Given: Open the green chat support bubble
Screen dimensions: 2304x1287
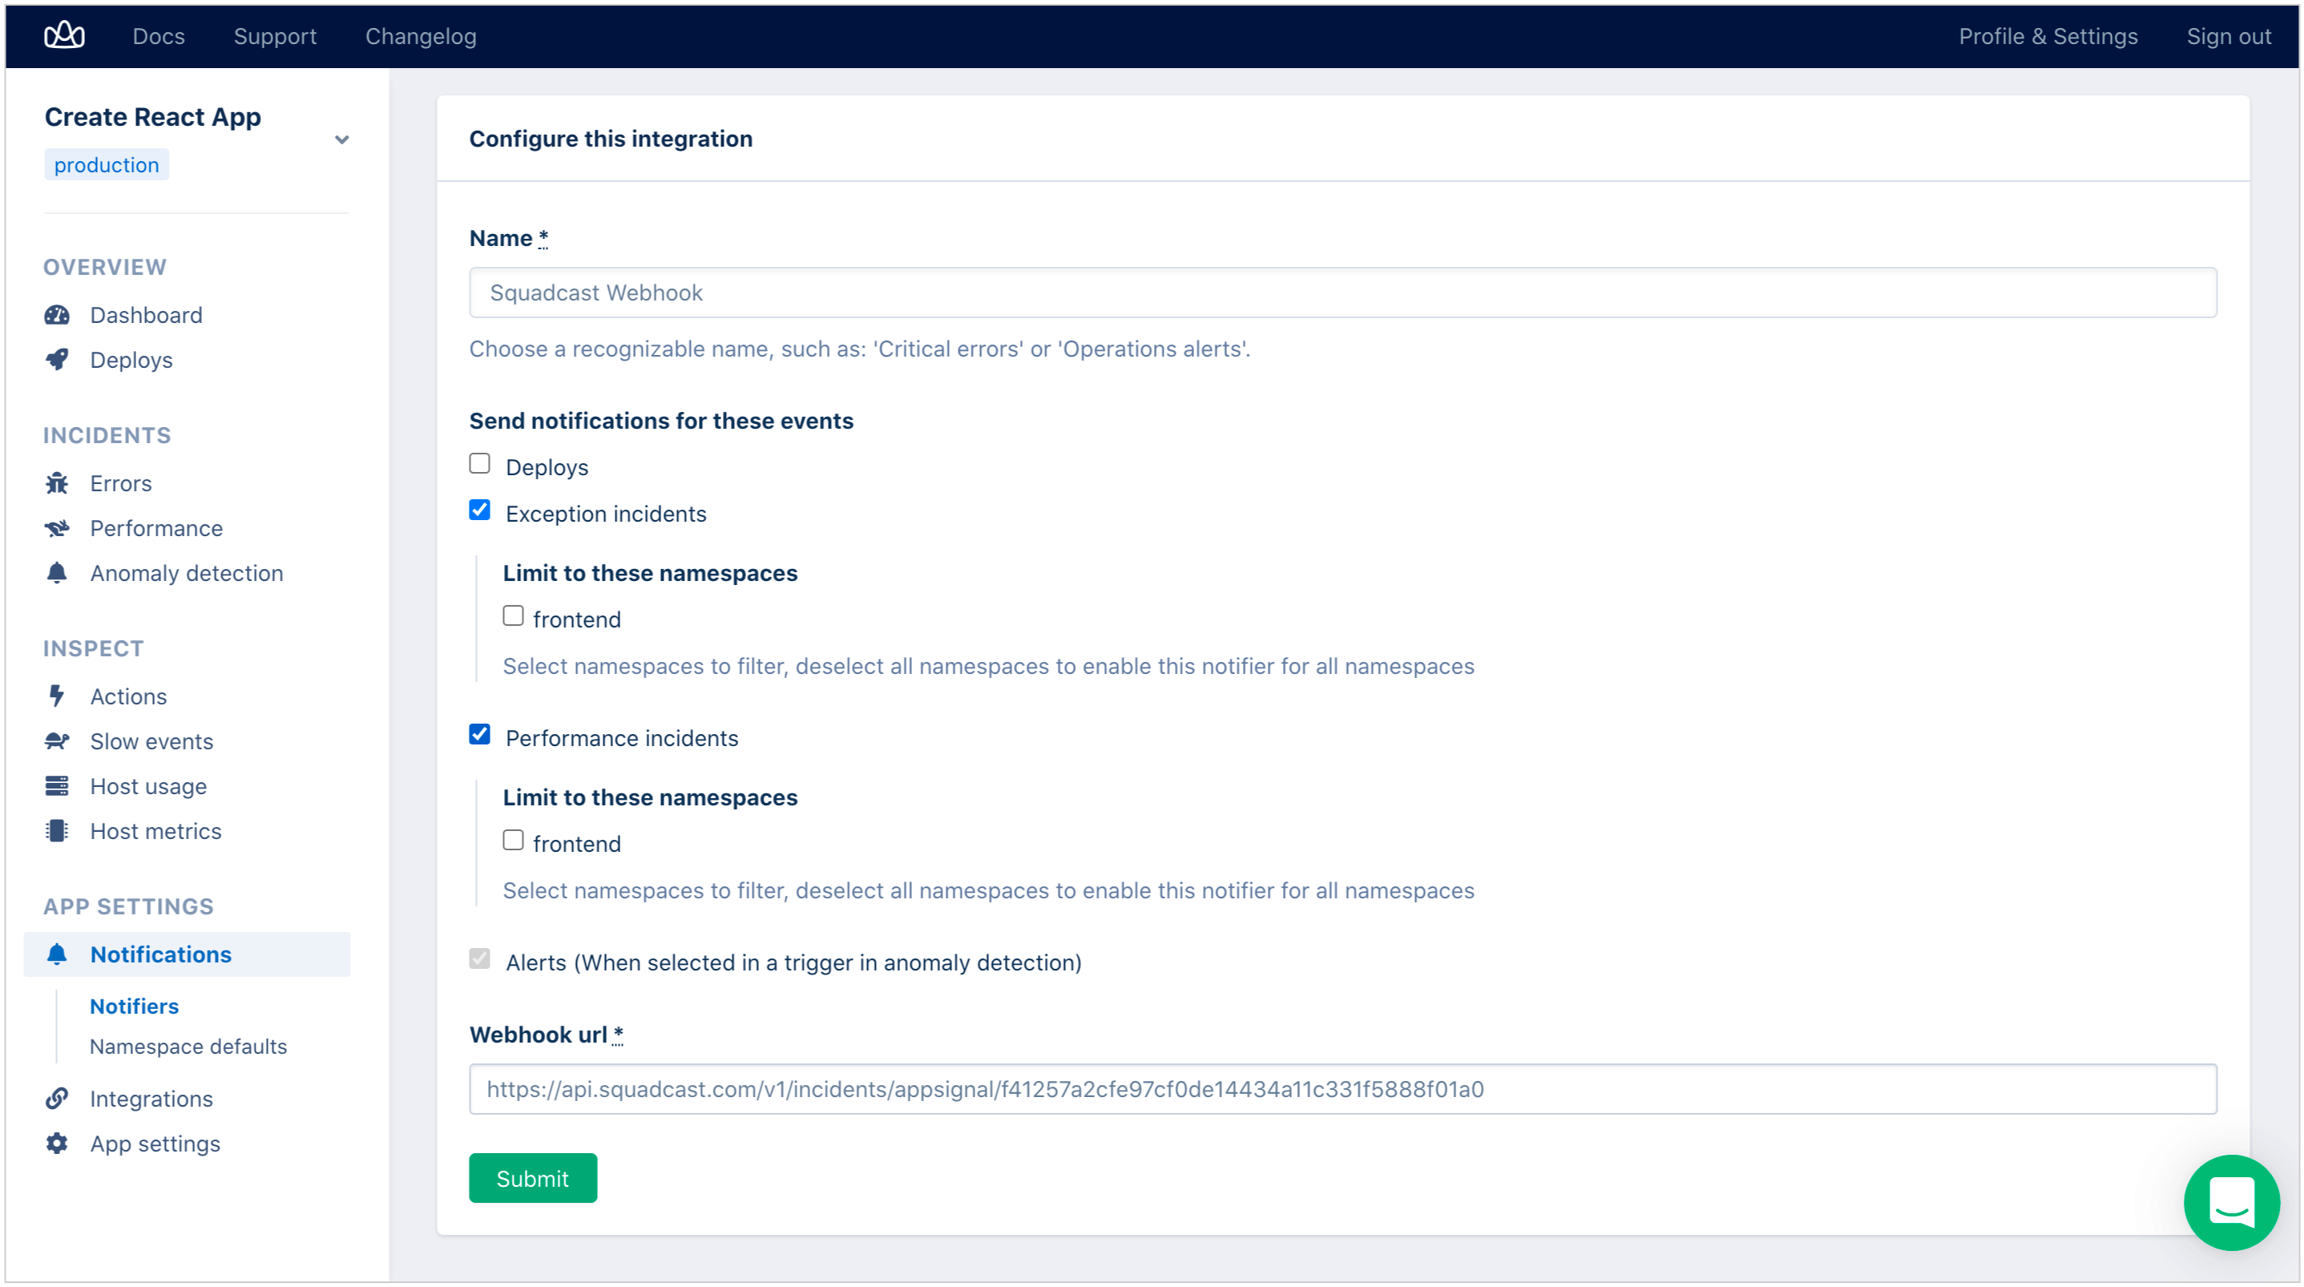Looking at the screenshot, I should click(2232, 1202).
